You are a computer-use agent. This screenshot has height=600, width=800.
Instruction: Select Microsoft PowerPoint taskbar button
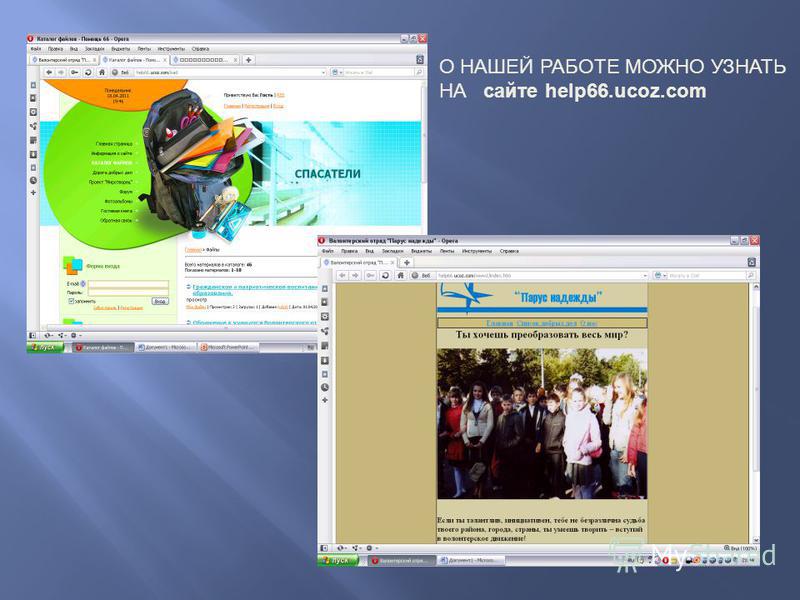pyautogui.click(x=229, y=347)
